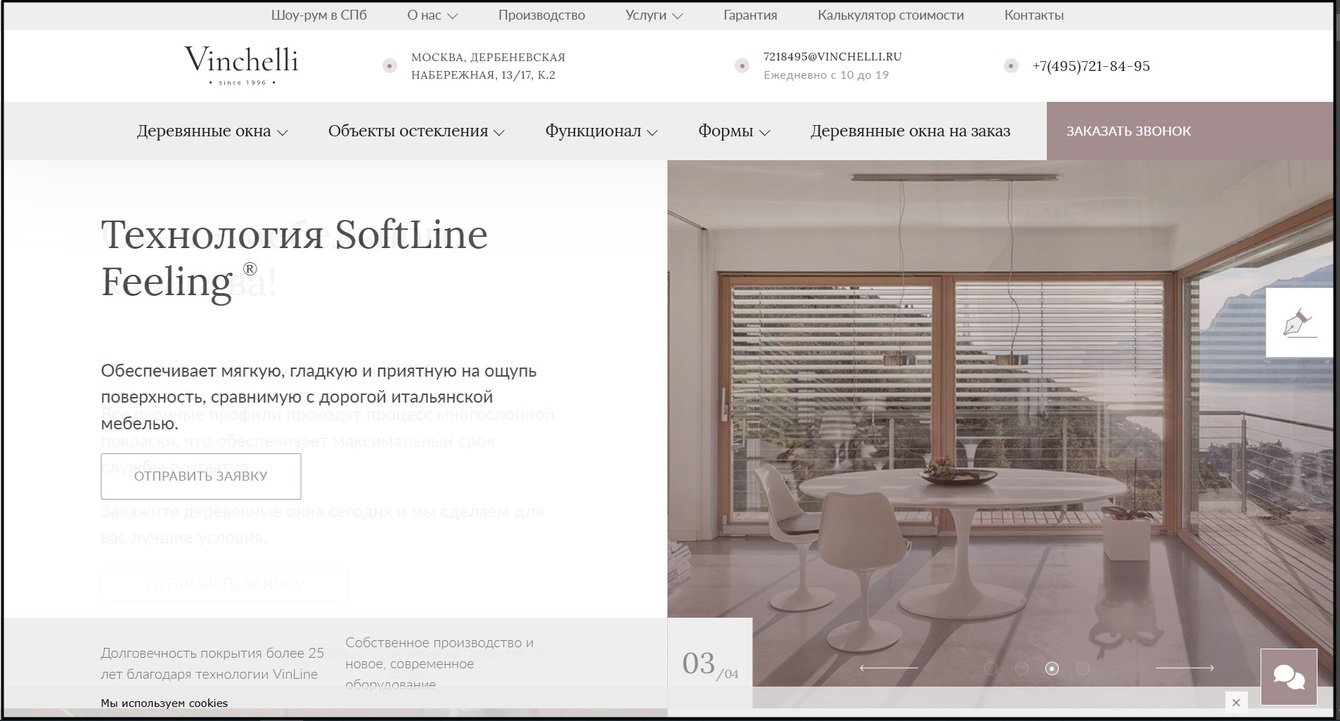Open Шоу-рум в СПб page
1340x721 pixels.
coord(319,15)
